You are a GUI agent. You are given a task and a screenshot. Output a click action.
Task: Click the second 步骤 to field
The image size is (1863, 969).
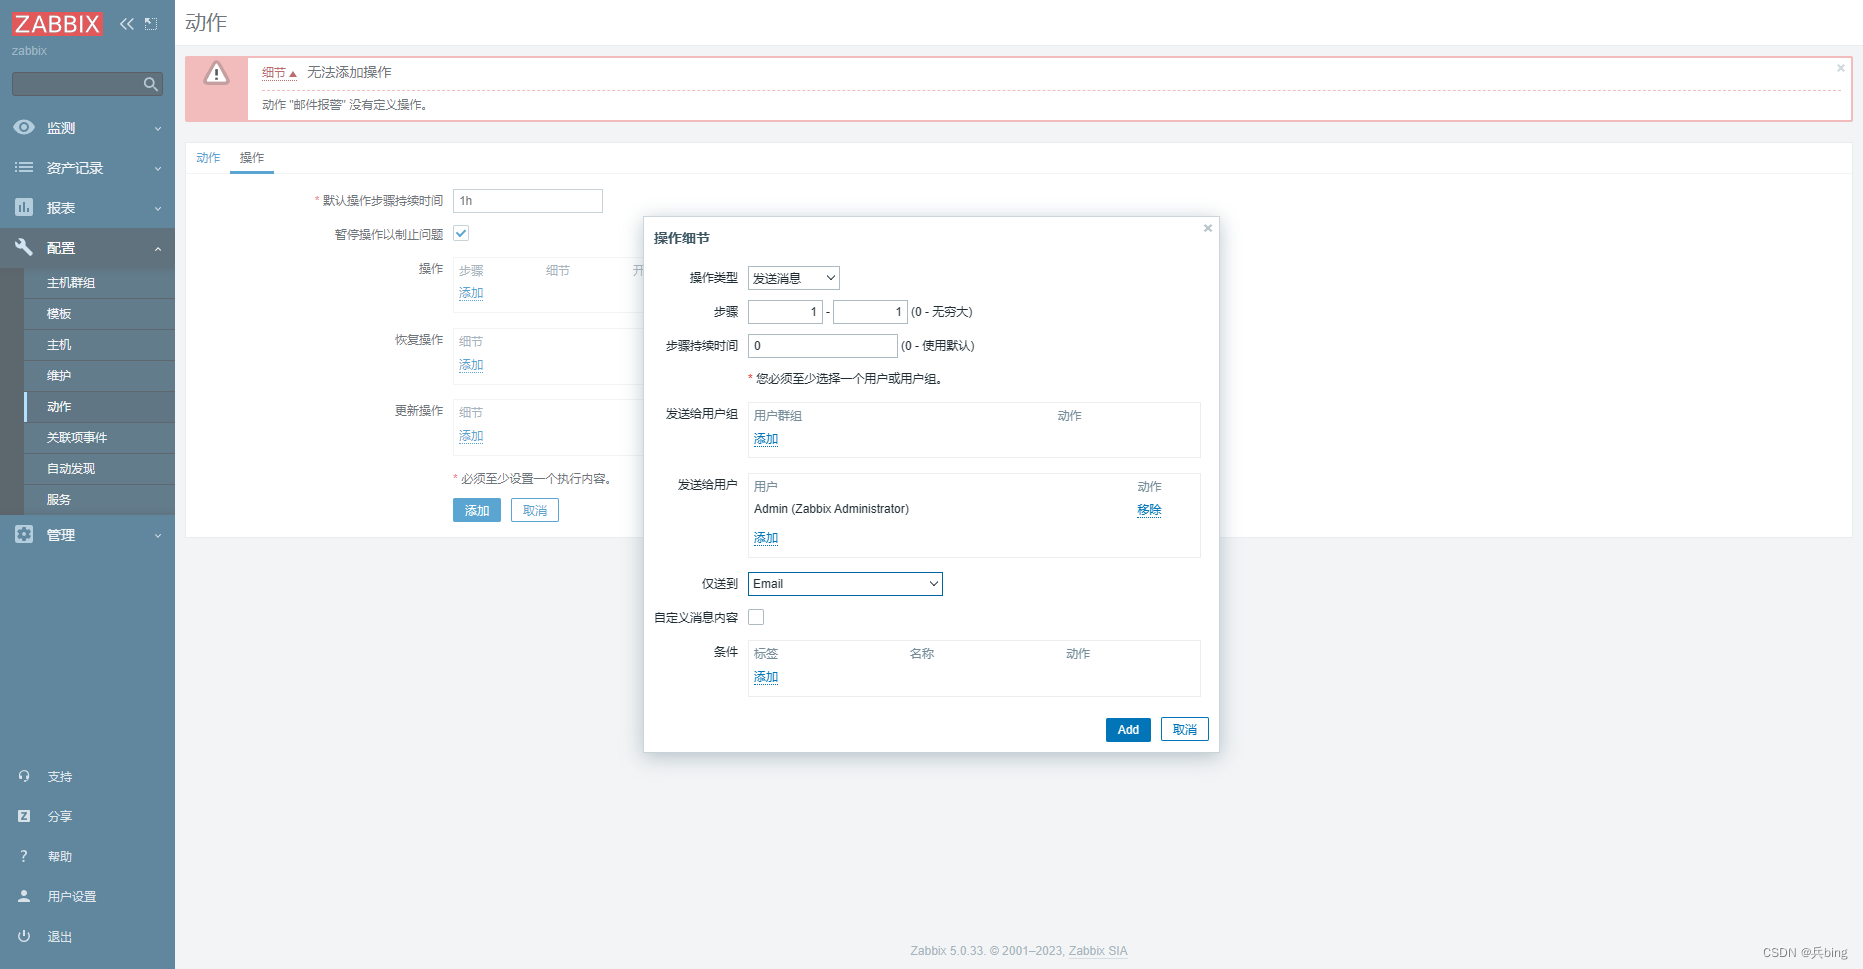pyautogui.click(x=870, y=312)
